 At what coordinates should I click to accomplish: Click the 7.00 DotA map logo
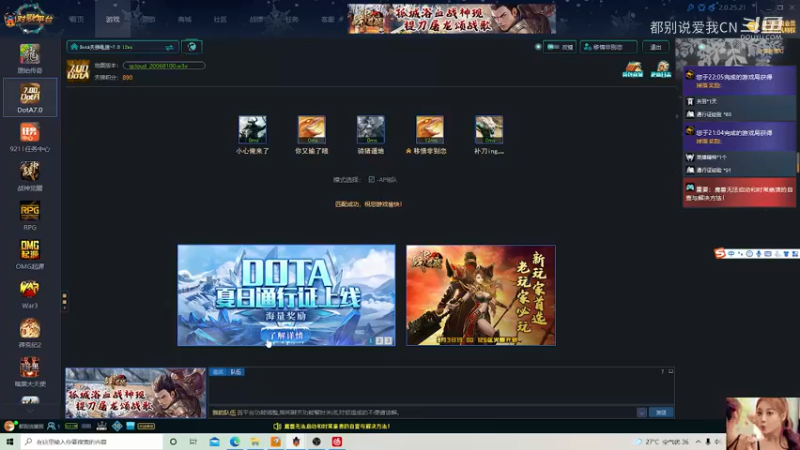pyautogui.click(x=78, y=70)
